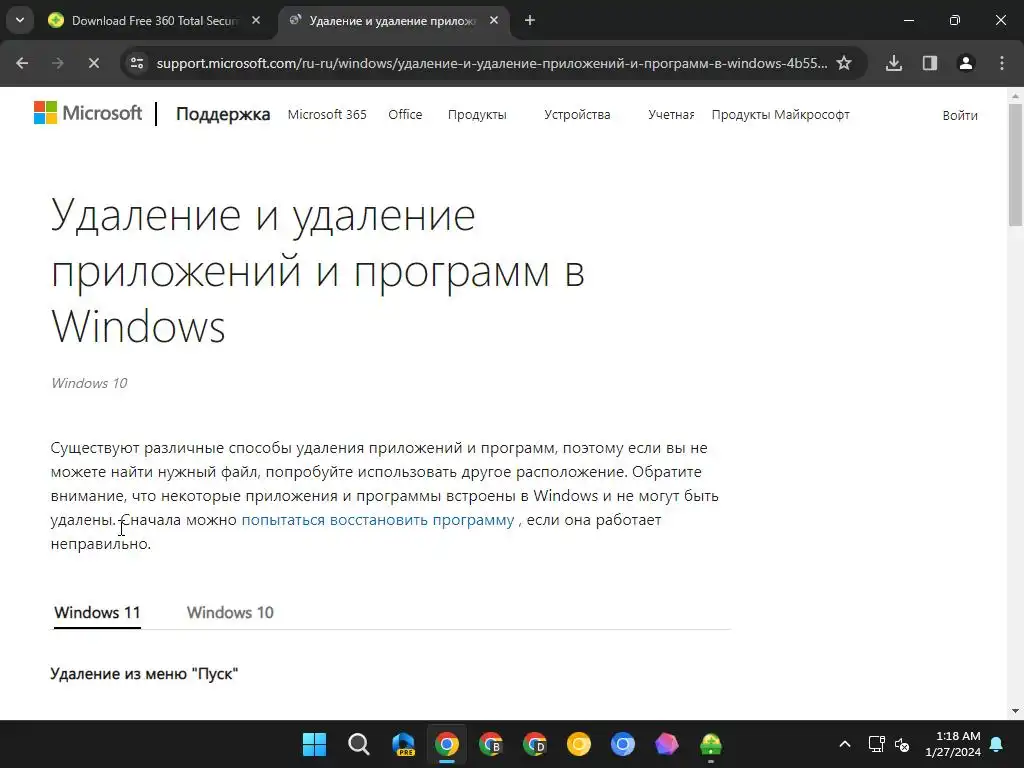The width and height of the screenshot is (1024, 768).
Task: Click the Войти sign-in link
Action: pyautogui.click(x=960, y=116)
